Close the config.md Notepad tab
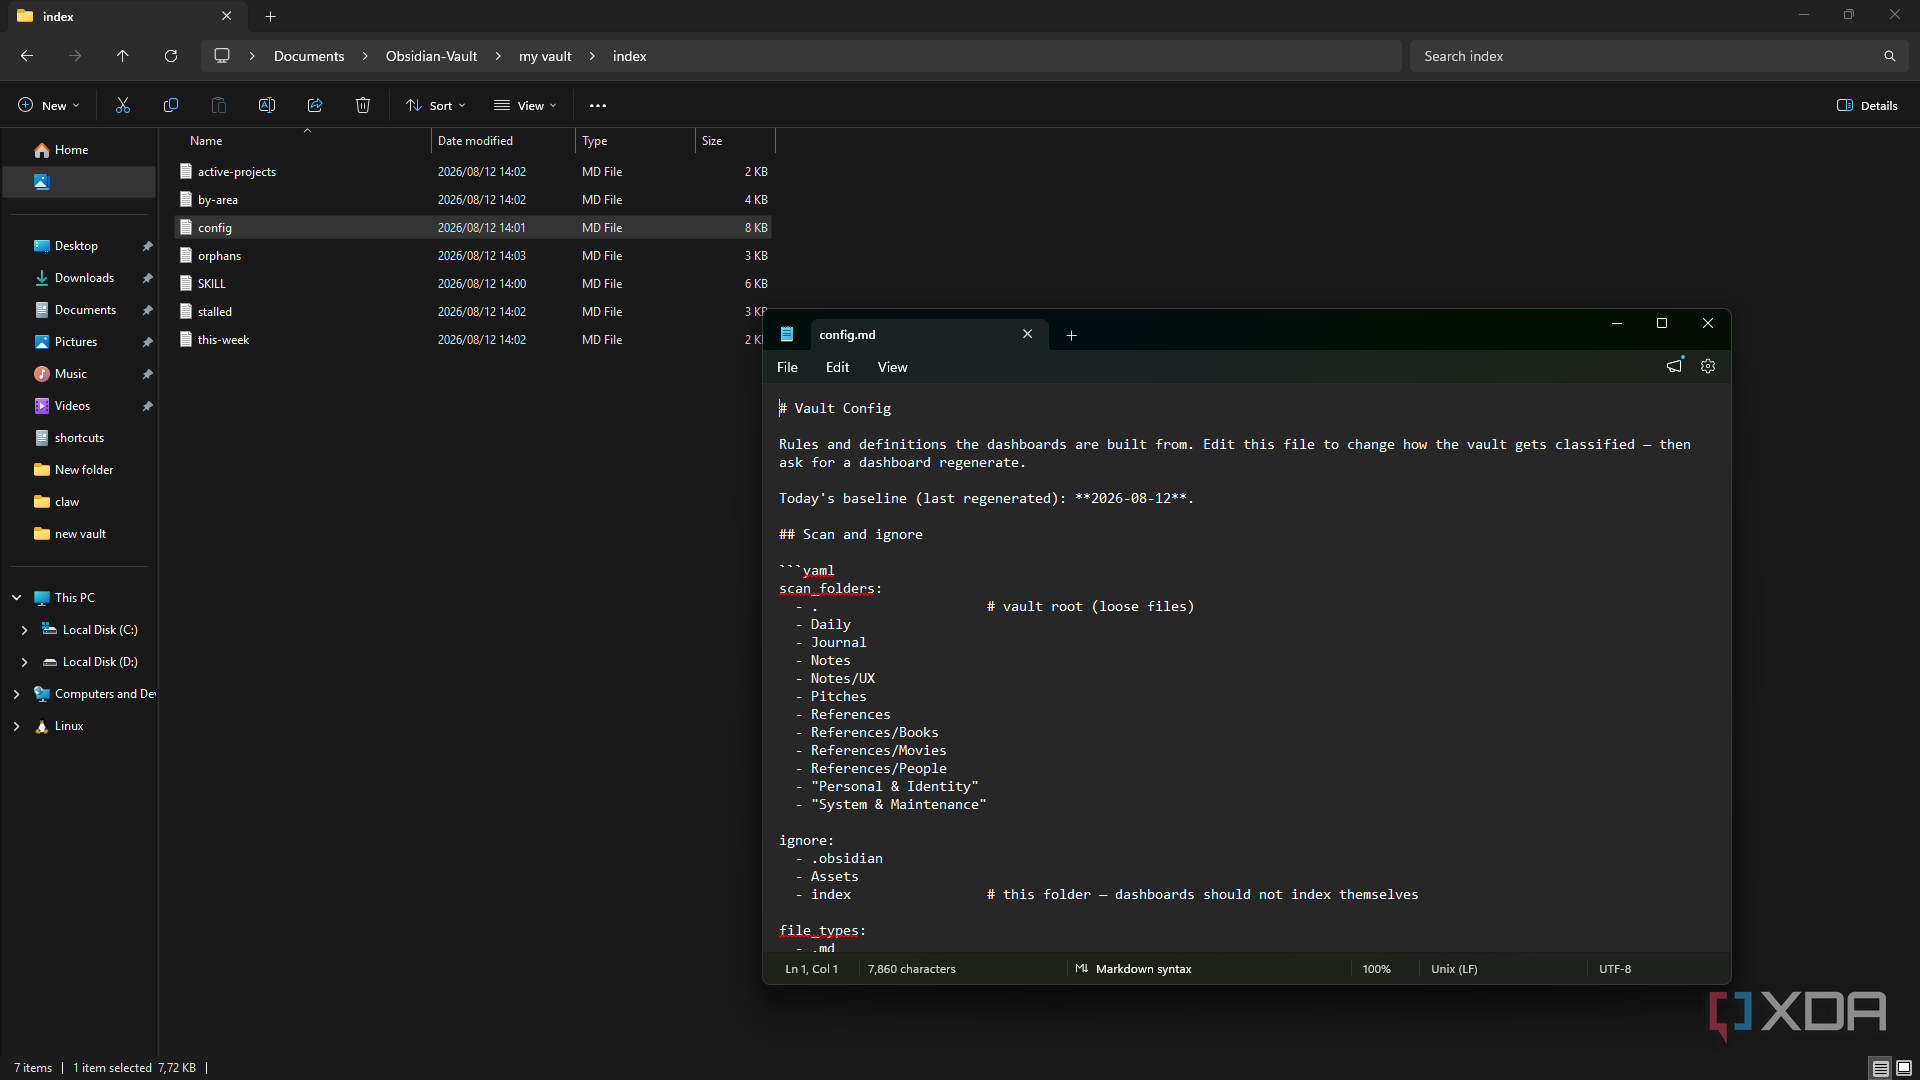 [x=1027, y=334]
